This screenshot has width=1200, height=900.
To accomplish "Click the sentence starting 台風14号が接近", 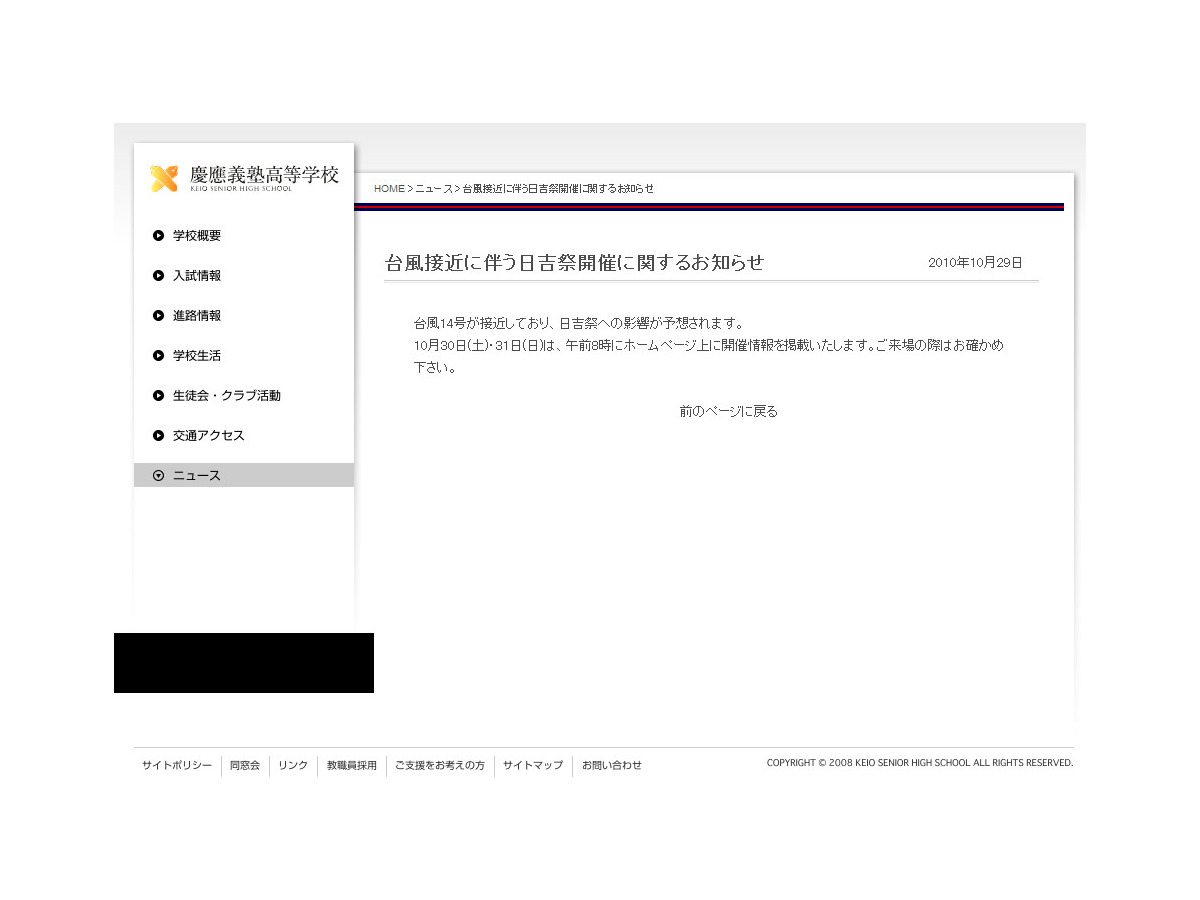I will [x=579, y=324].
